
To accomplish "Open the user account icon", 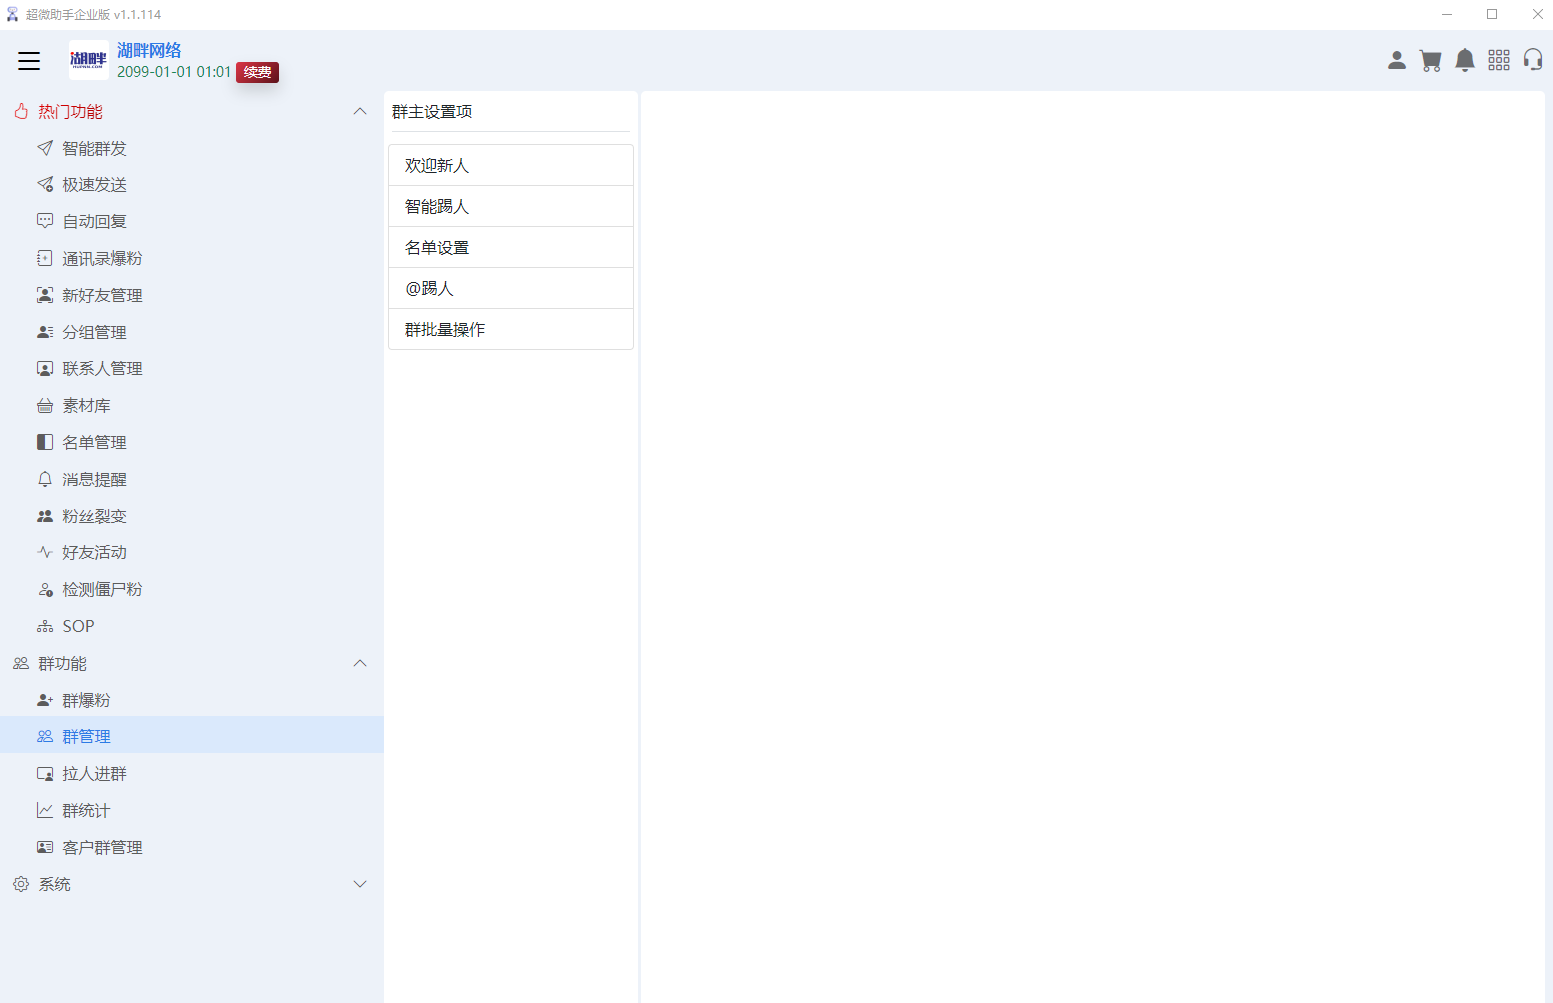I will coord(1397,61).
